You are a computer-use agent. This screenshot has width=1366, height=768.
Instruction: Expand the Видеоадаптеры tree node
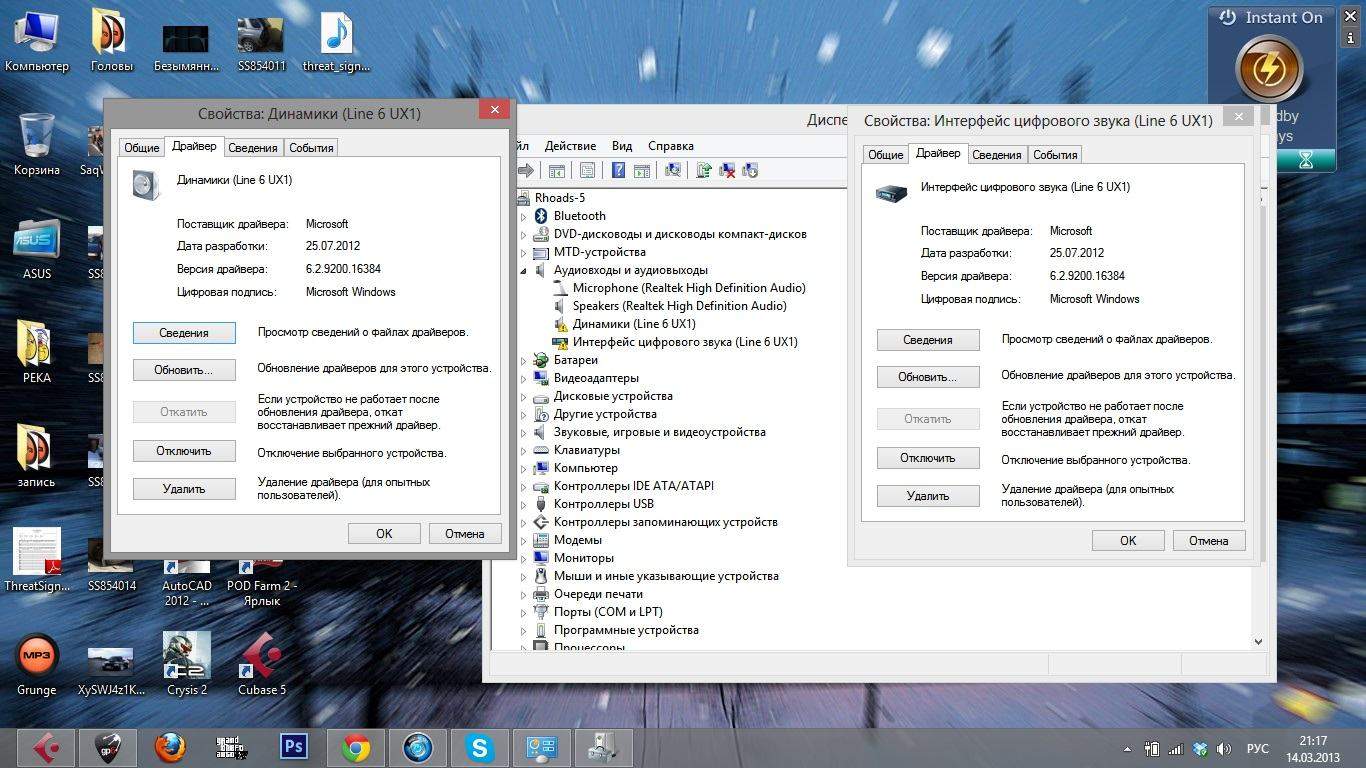coord(523,378)
